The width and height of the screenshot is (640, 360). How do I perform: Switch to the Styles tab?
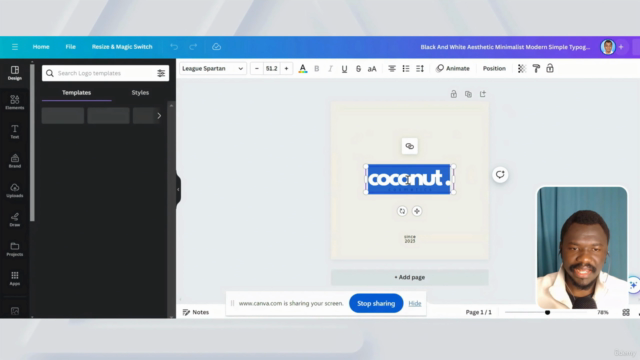tap(140, 93)
